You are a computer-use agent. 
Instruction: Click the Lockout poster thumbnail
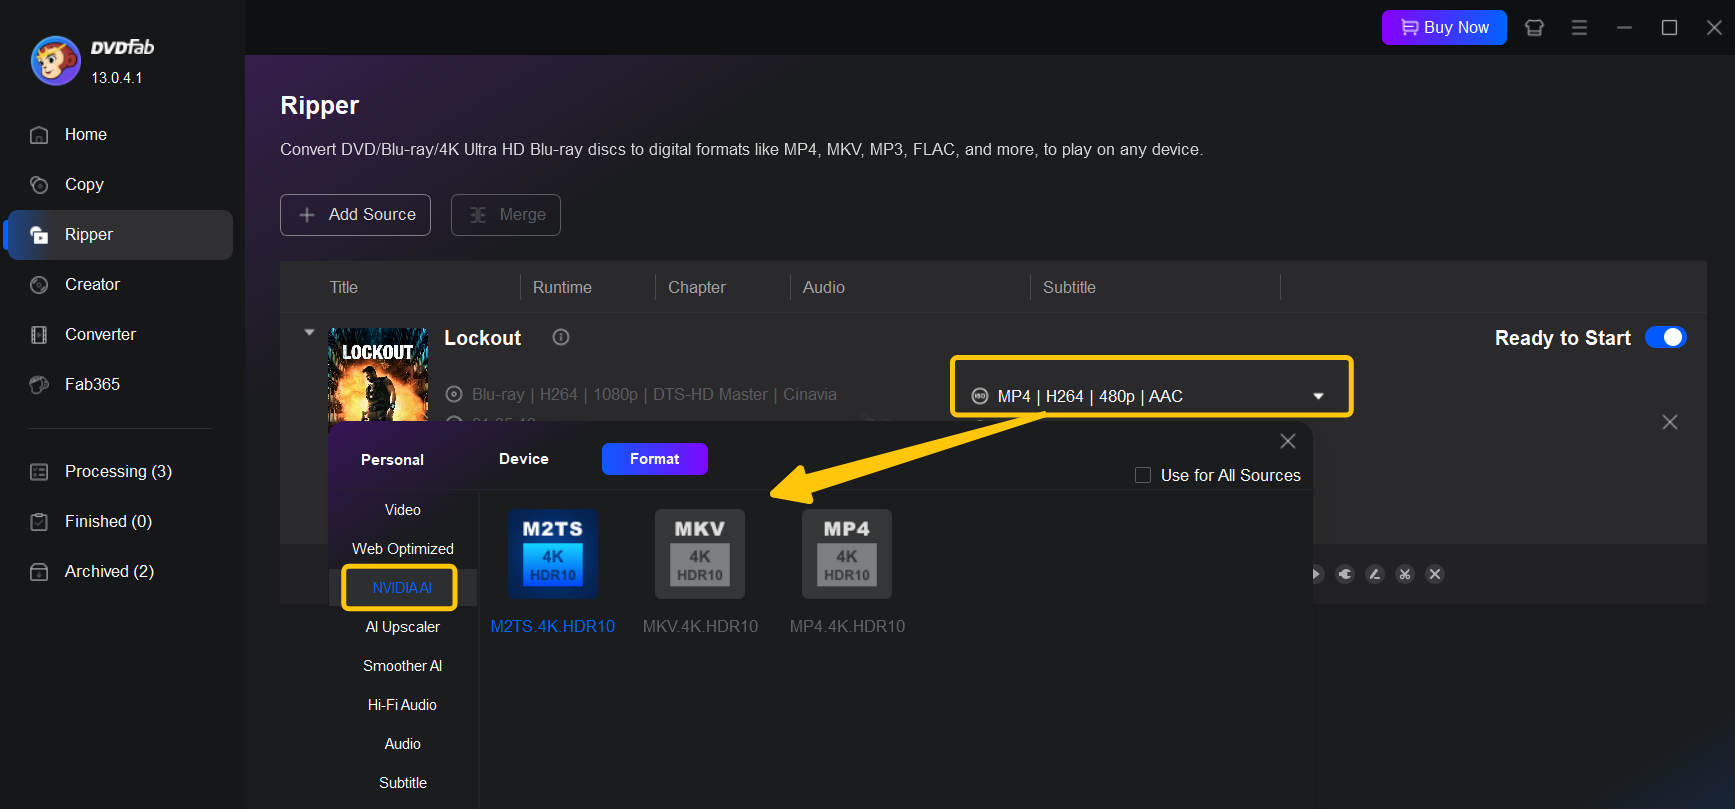(x=378, y=375)
